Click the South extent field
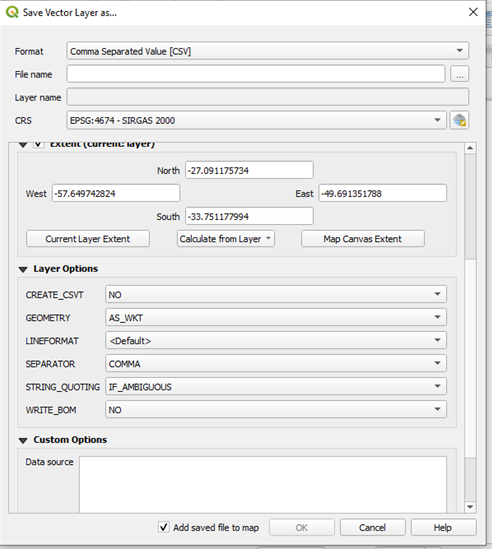Screen dimensions: 492x549 pos(249,216)
